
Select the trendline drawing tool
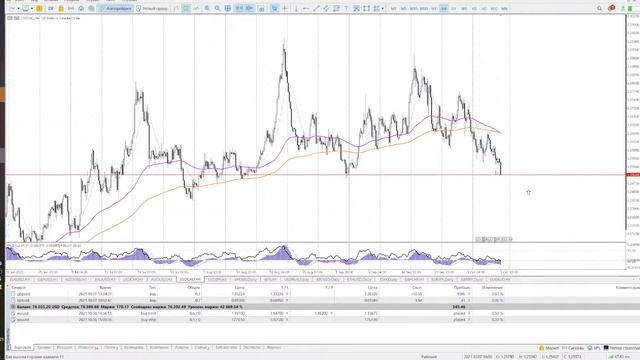click(x=316, y=9)
